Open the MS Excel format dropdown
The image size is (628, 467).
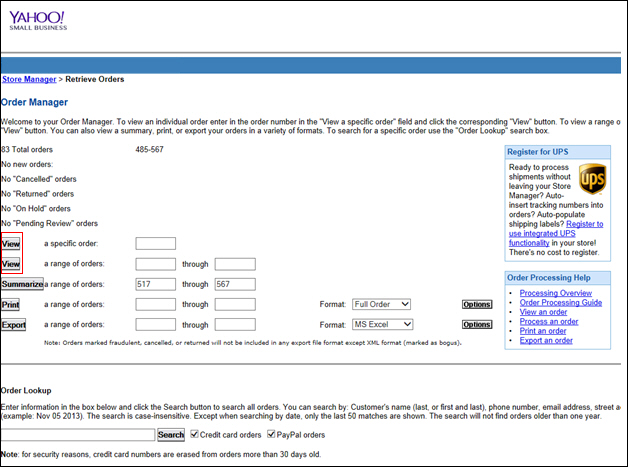[x=380, y=324]
